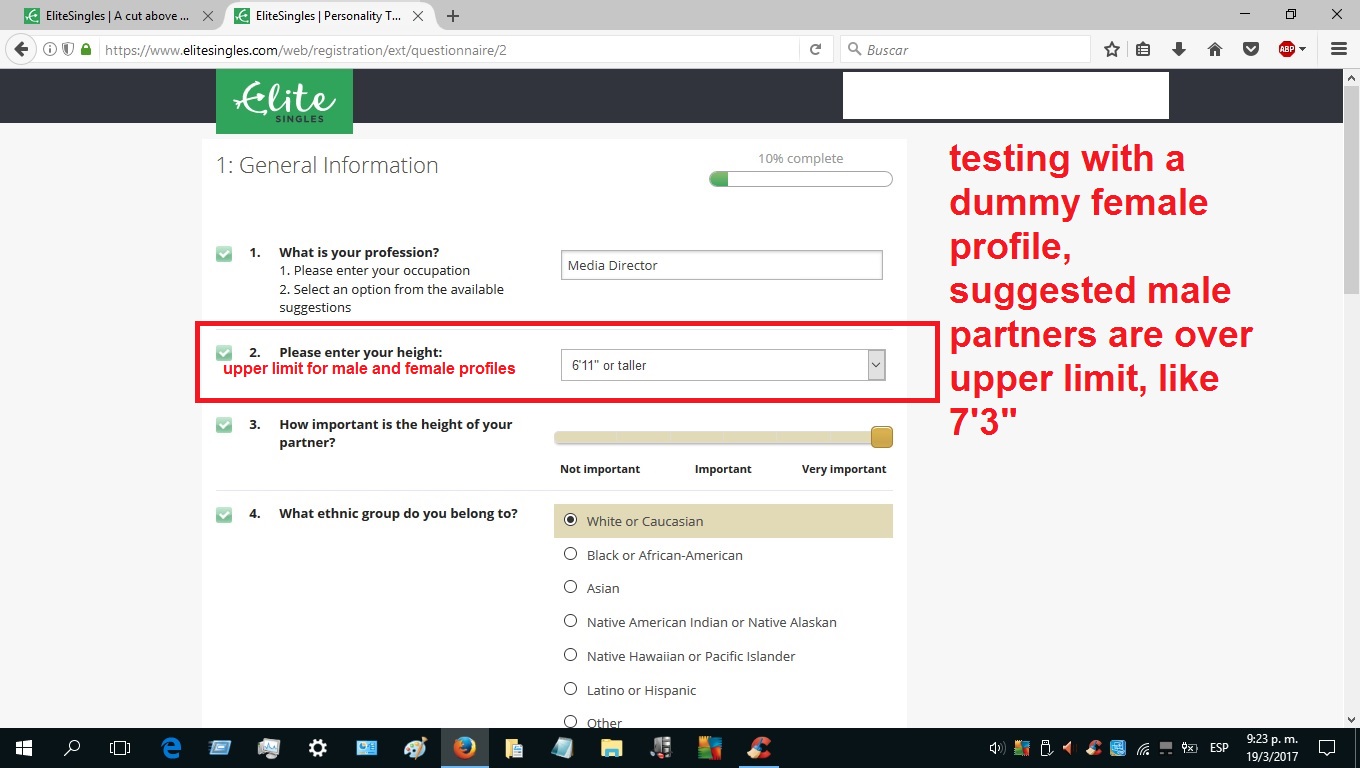This screenshot has height=768, width=1360.
Task: Click the Firefox URL address bar
Action: [450, 49]
